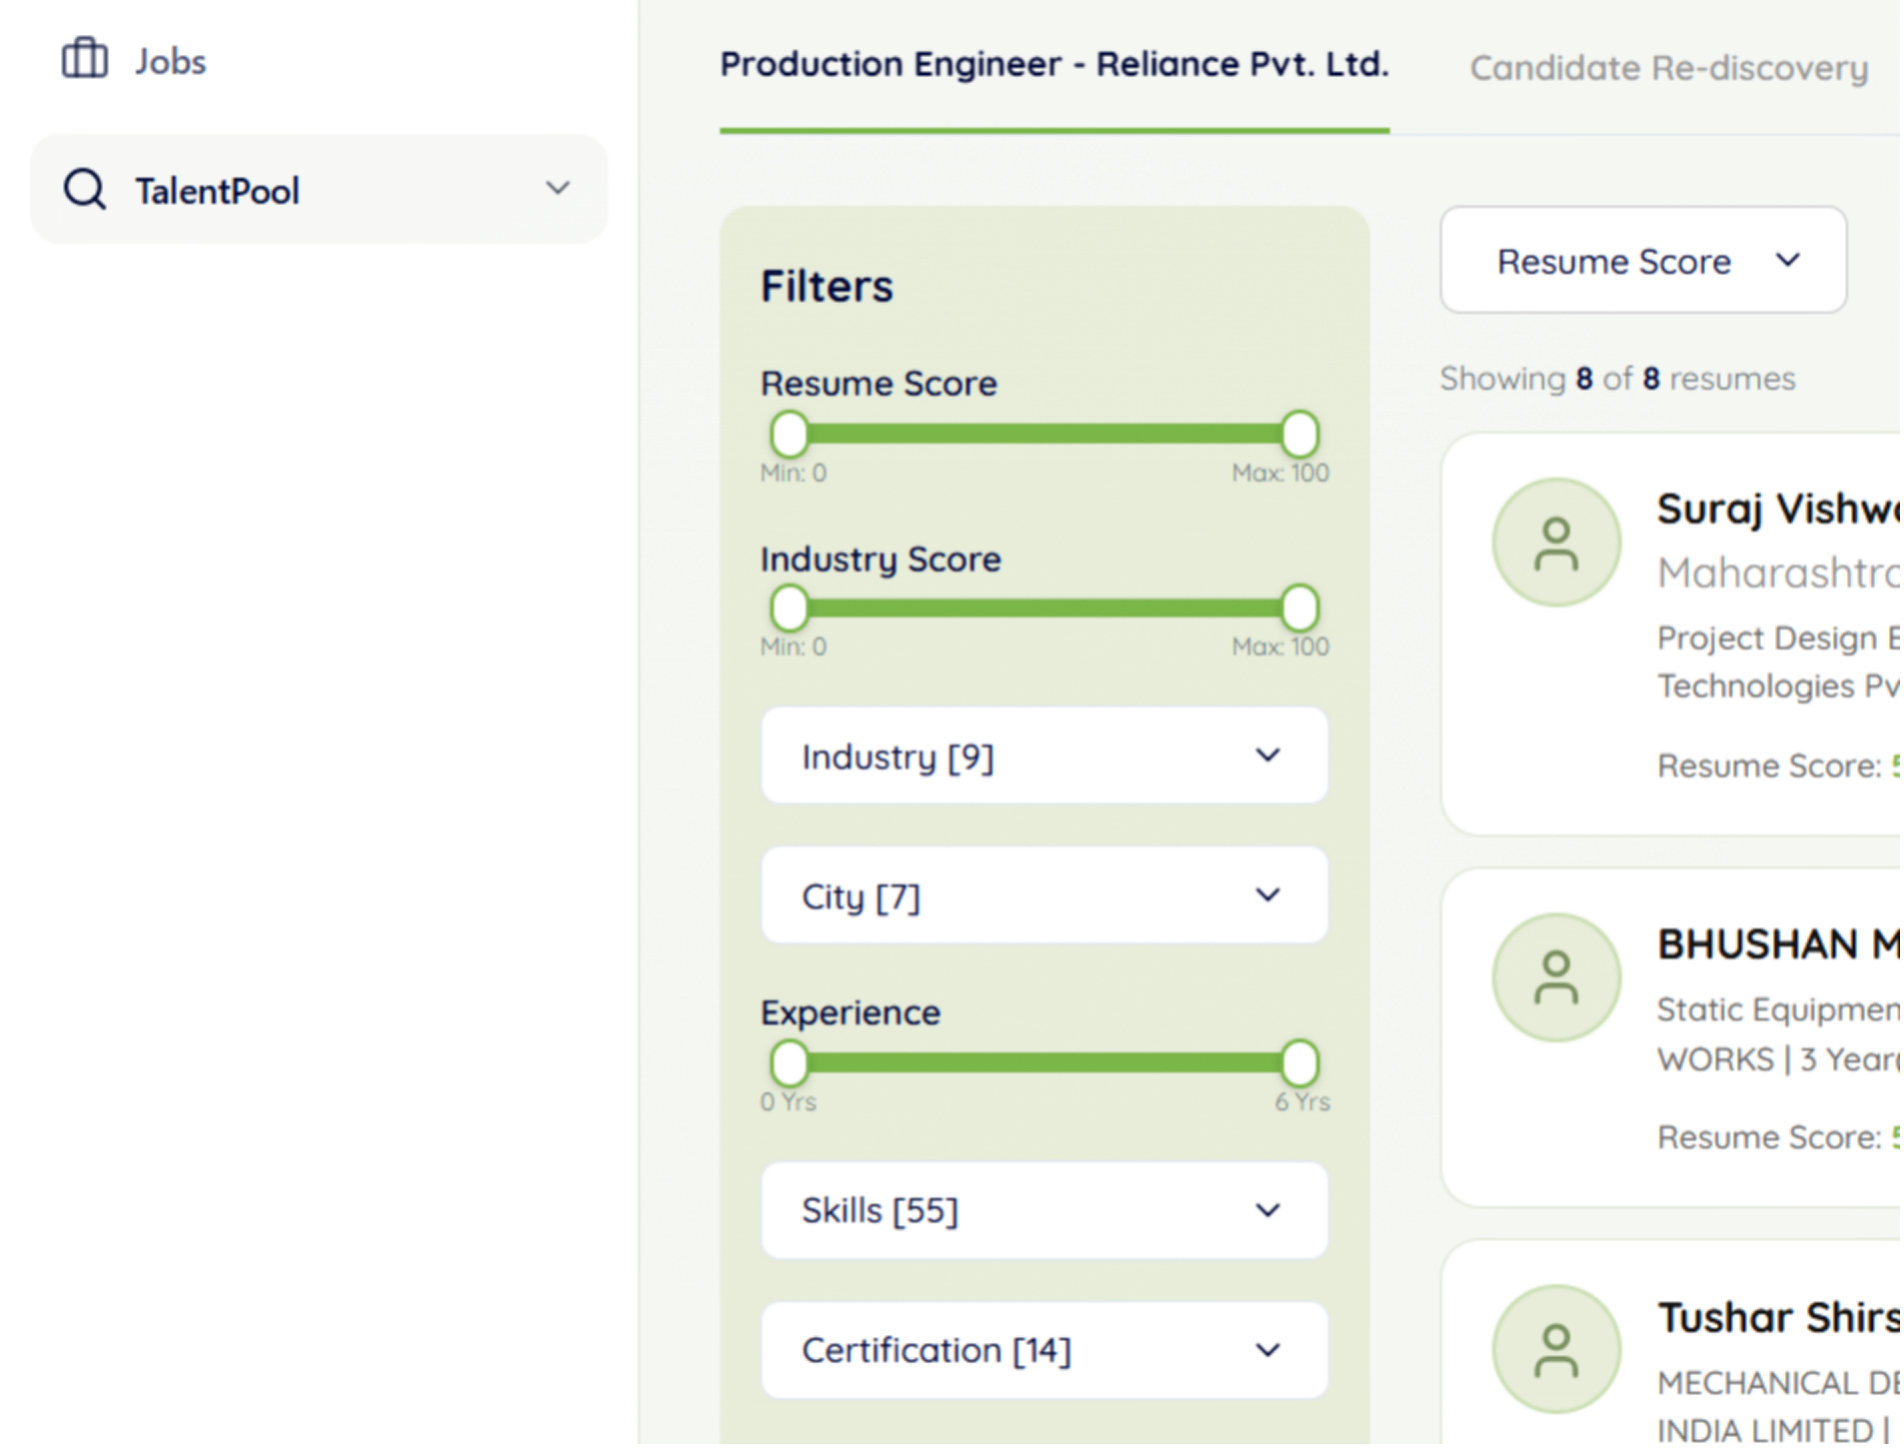The width and height of the screenshot is (1904, 1452).
Task: Open Tushar Shirs's profile avatar
Action: [x=1557, y=1347]
